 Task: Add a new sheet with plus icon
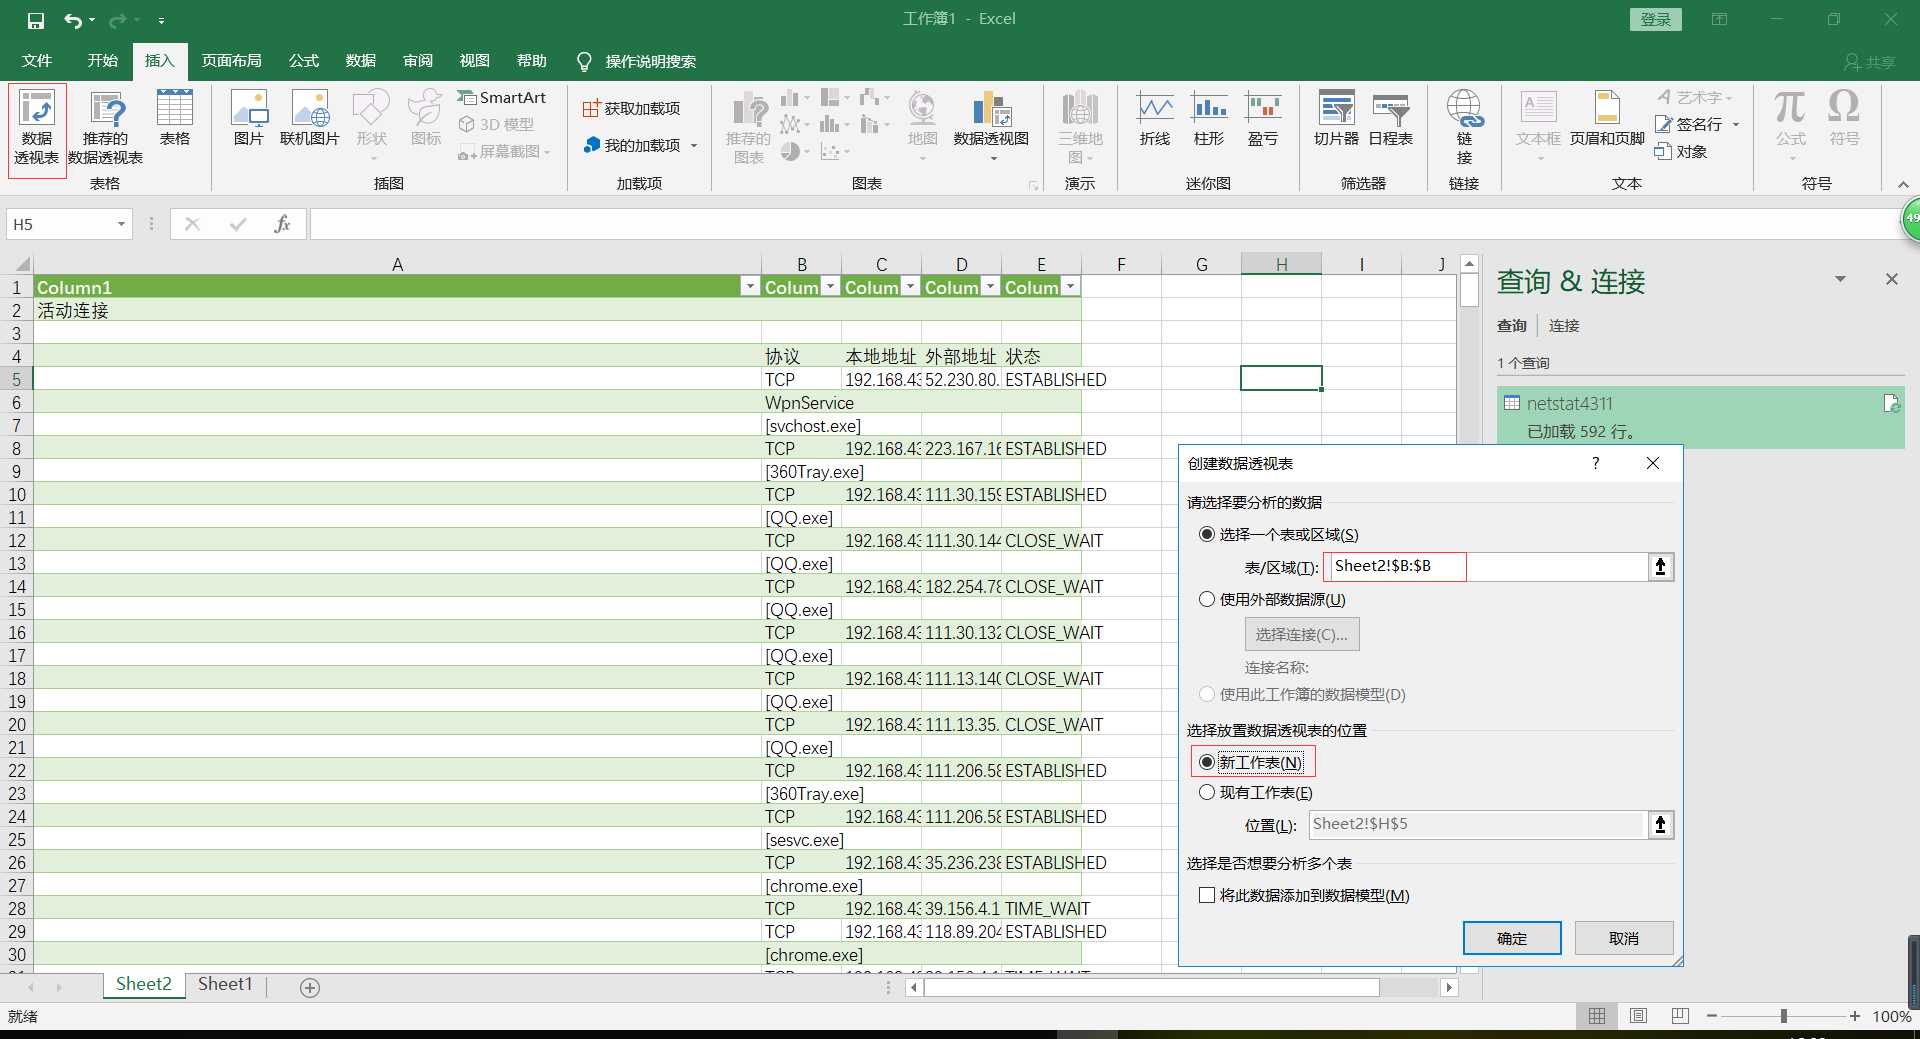(x=310, y=988)
